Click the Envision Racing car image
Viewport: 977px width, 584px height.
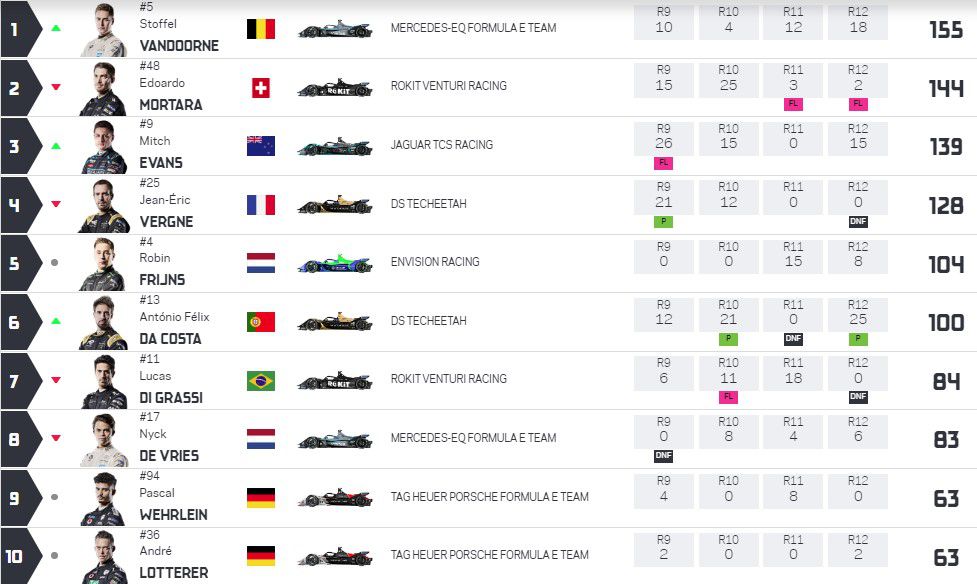click(x=335, y=264)
